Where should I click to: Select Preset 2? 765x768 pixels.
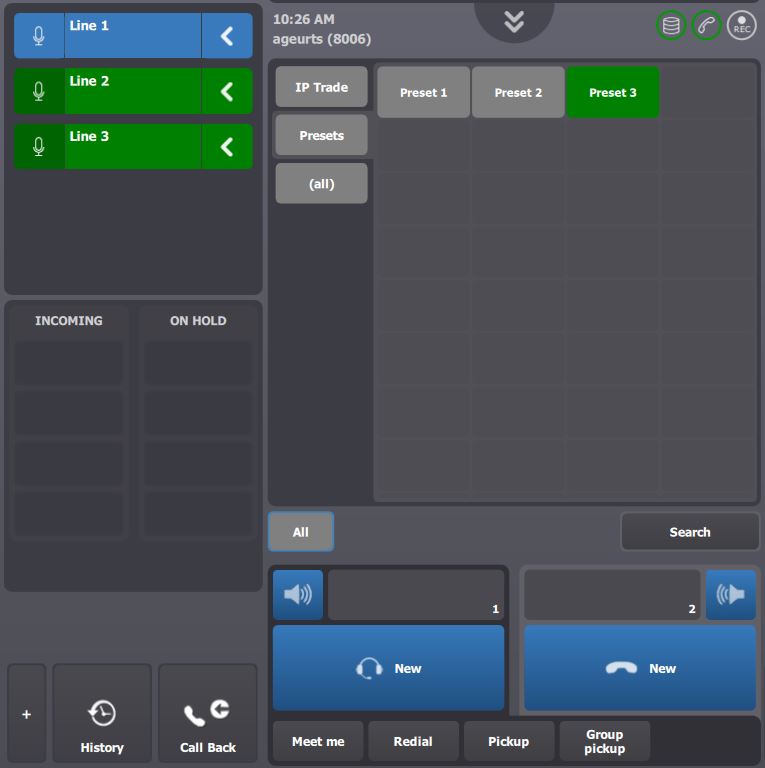[518, 92]
